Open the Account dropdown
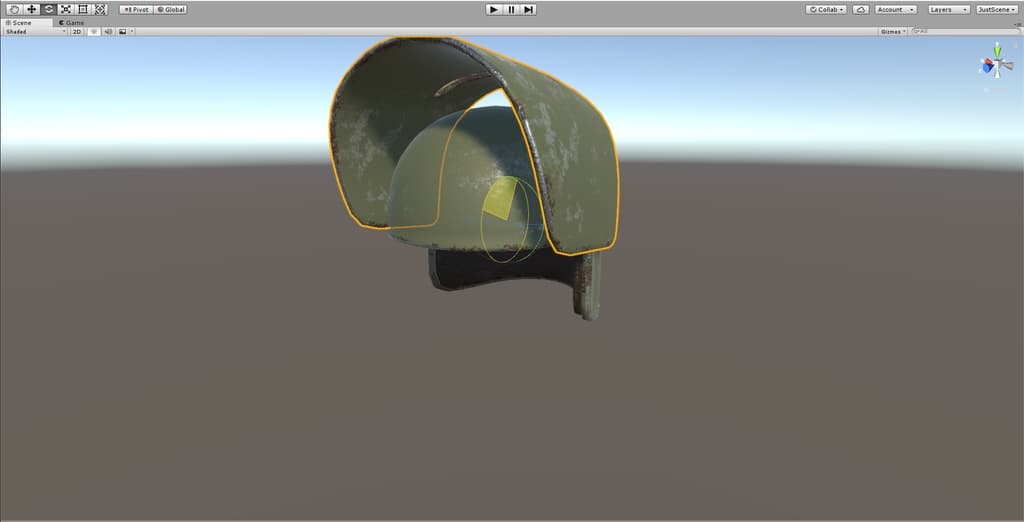 (896, 10)
